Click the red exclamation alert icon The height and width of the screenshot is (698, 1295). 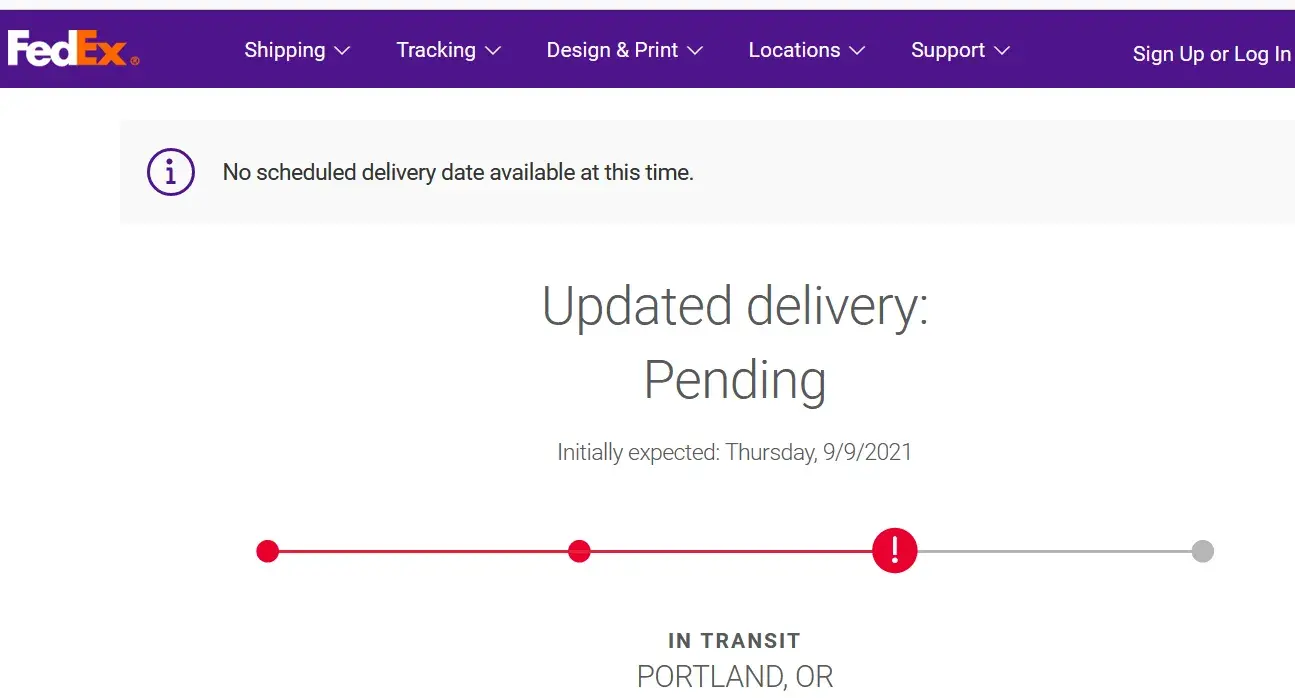(x=894, y=550)
